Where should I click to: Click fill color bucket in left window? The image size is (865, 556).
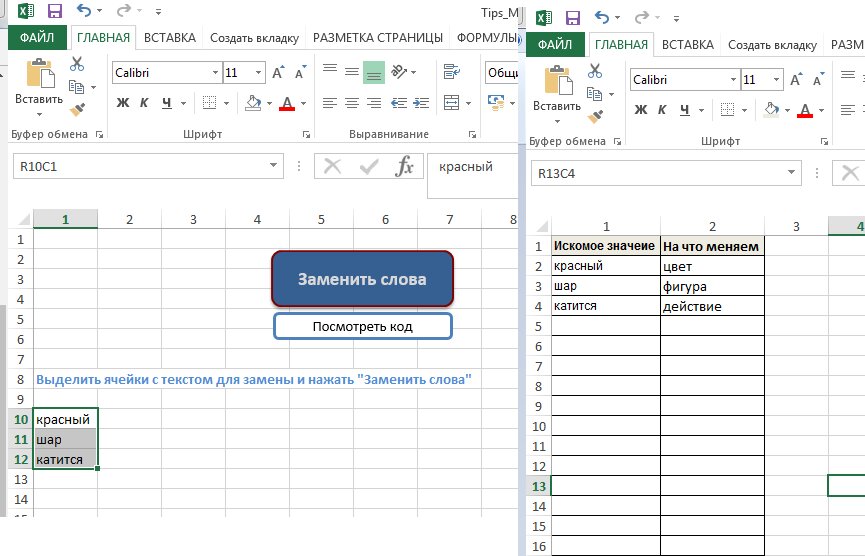click(253, 103)
